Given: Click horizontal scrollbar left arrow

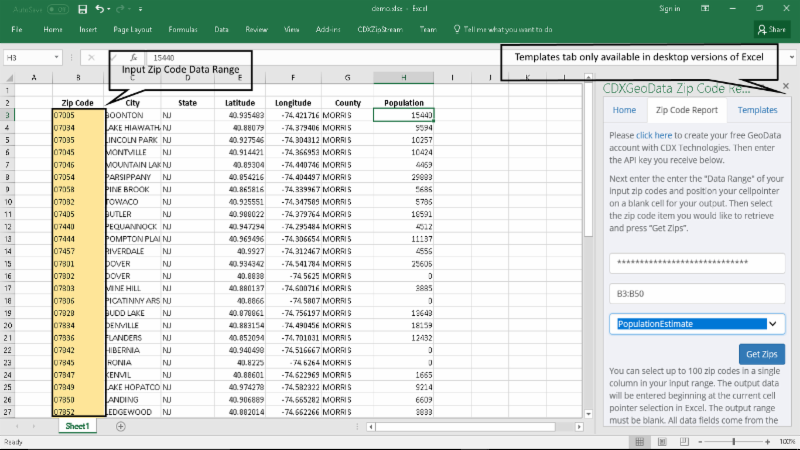Looking at the screenshot, I should tap(371, 427).
